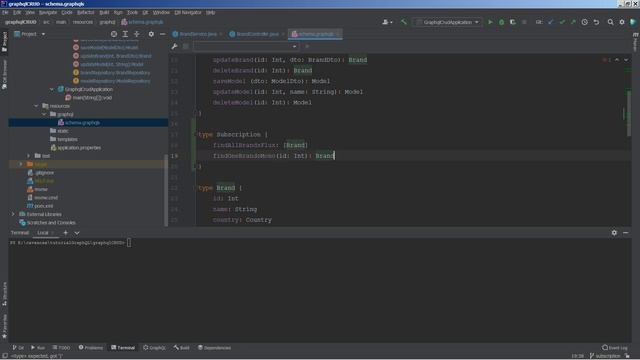
Task: Toggle the Project side tool window stripe button
Action: point(4,42)
